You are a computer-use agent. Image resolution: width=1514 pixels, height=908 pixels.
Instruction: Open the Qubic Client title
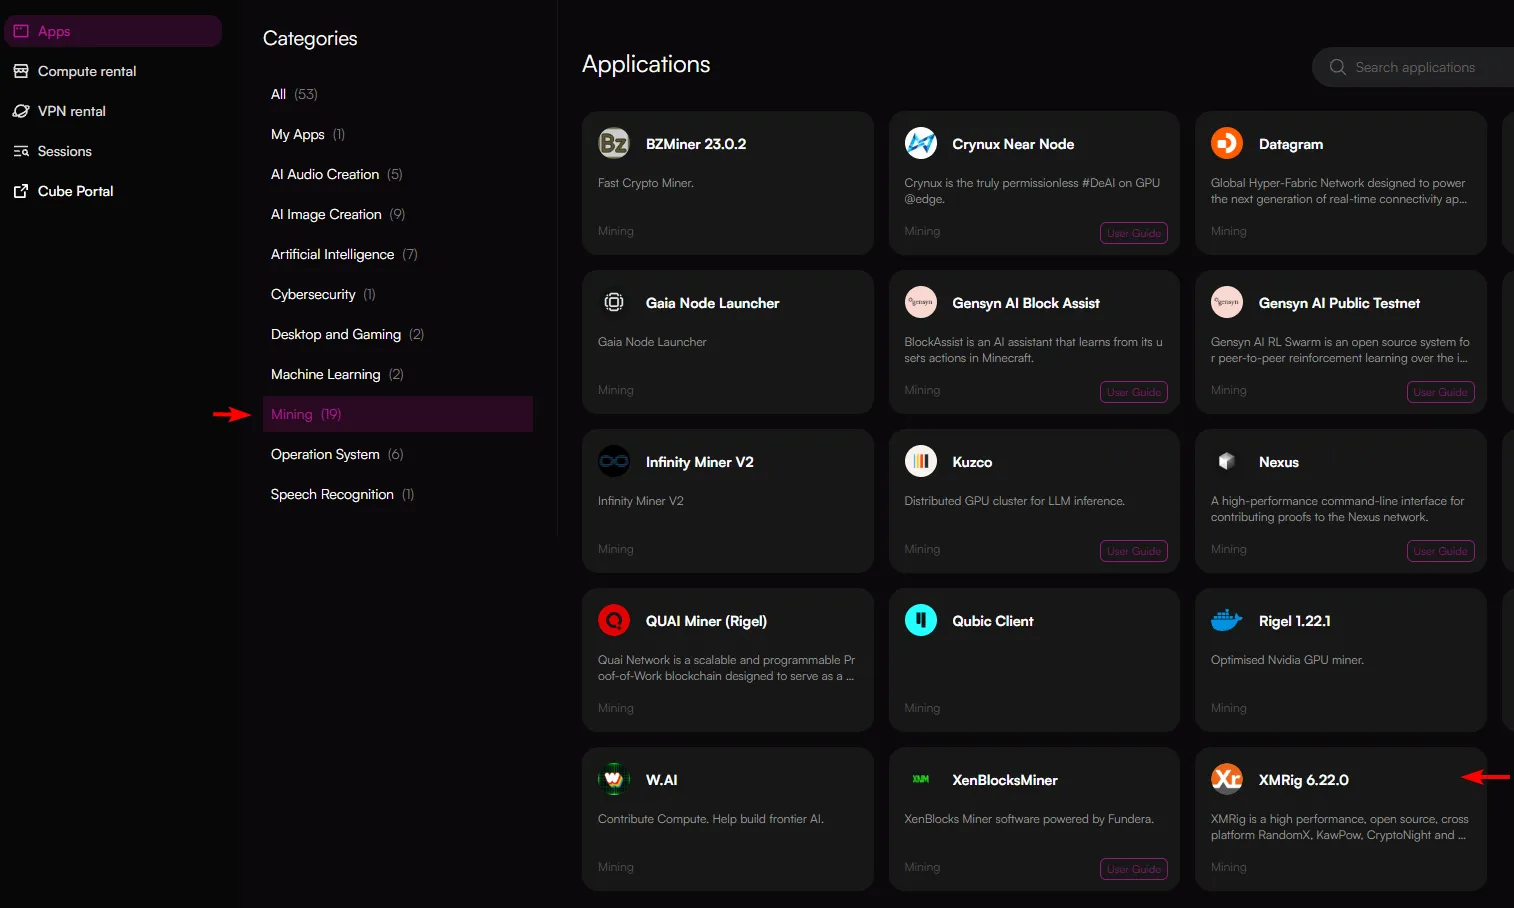coord(993,621)
